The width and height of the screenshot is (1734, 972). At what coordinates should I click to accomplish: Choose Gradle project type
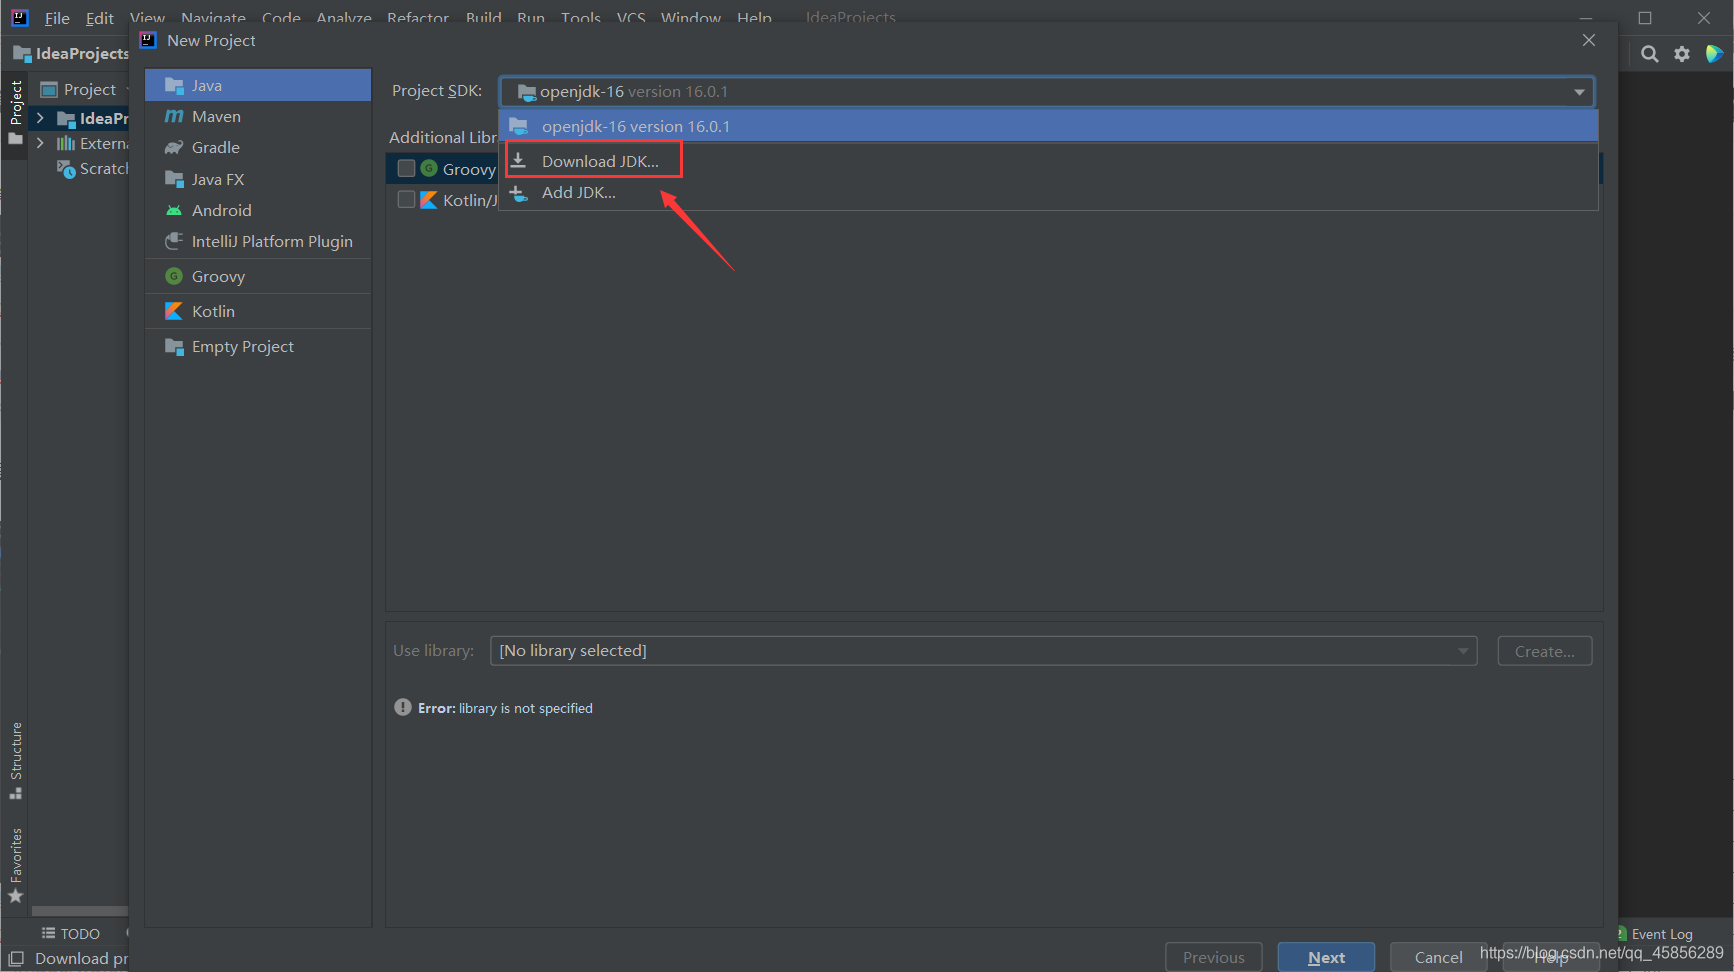coord(258,147)
